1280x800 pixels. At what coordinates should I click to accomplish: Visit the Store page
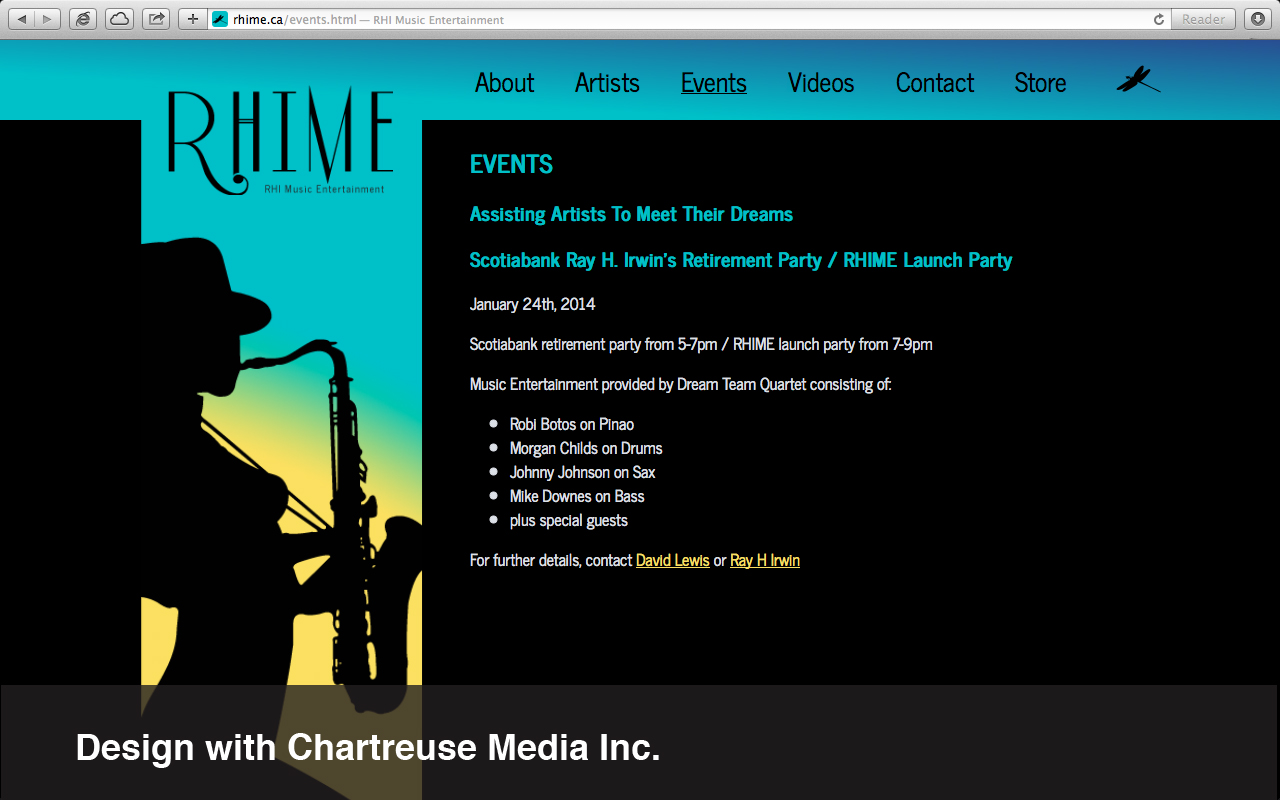pos(1040,83)
